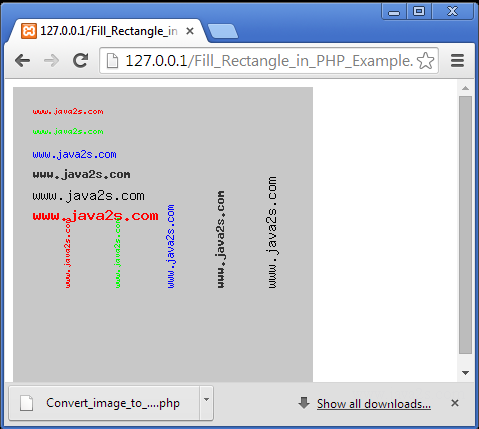Open the Chrome hamburger menu
Image resolution: width=479 pixels, height=429 pixels.
pyautogui.click(x=457, y=61)
